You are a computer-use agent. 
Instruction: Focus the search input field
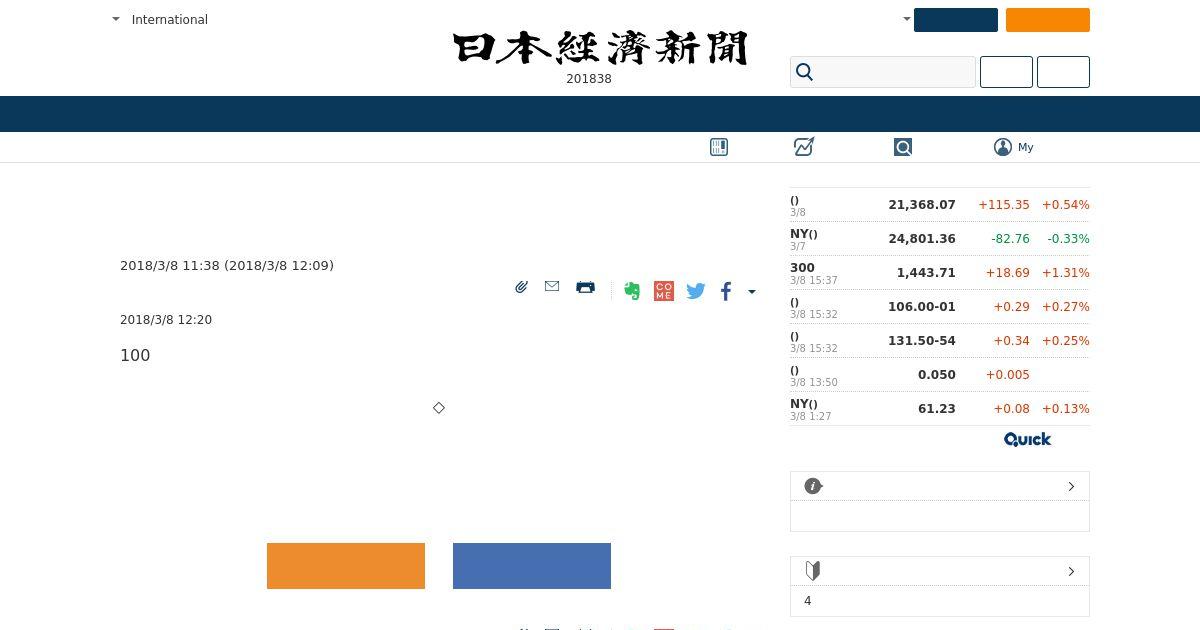[883, 72]
